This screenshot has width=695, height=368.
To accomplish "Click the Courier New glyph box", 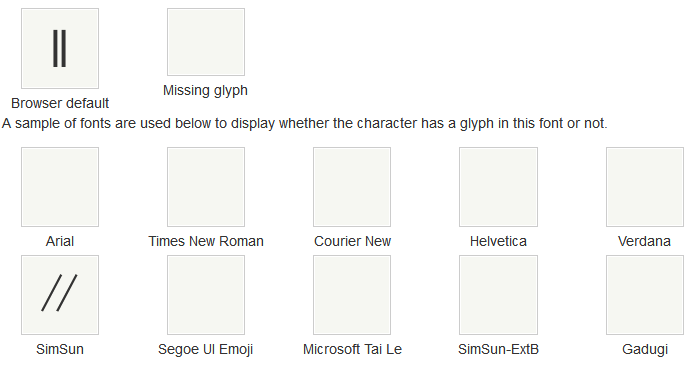I will [352, 187].
